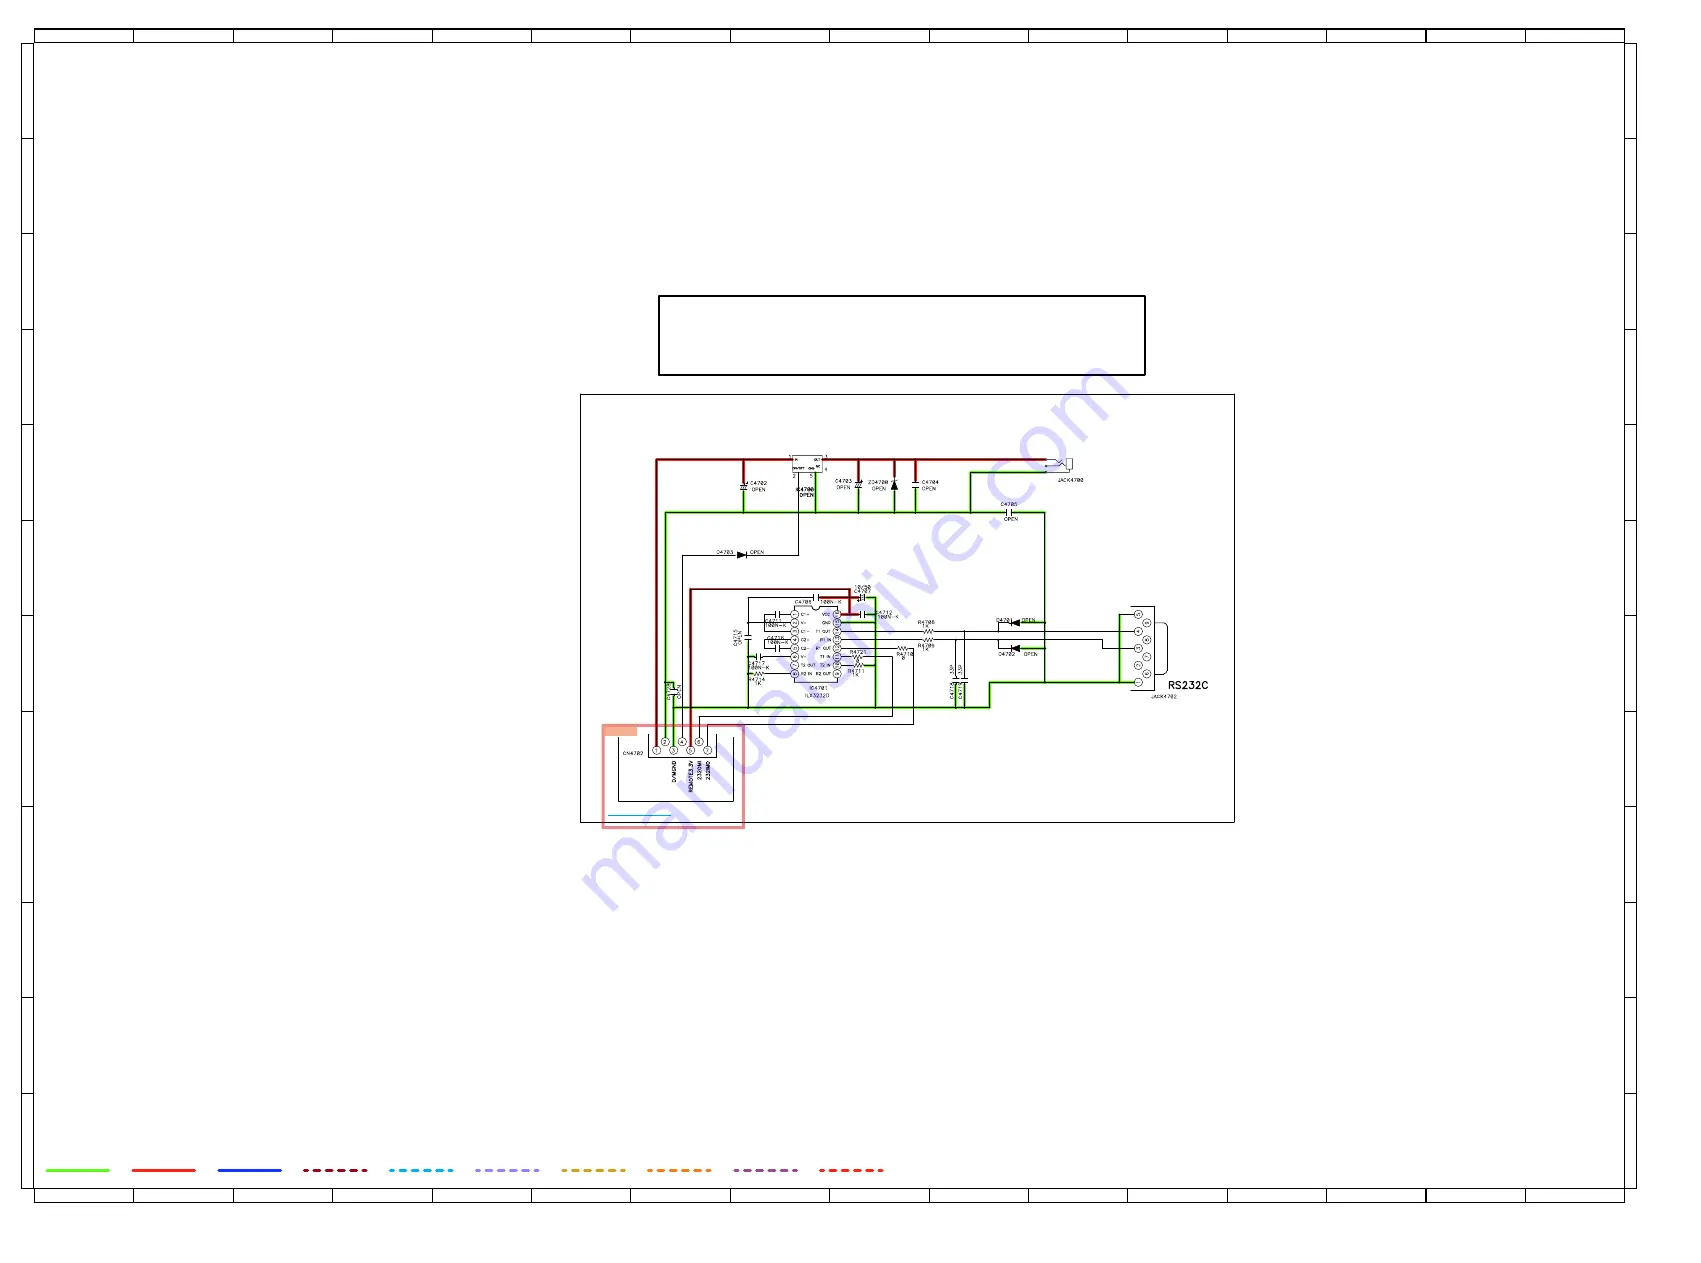Click the cyan dashed legend line
This screenshot has height=1263, width=1701.
coord(421,1170)
